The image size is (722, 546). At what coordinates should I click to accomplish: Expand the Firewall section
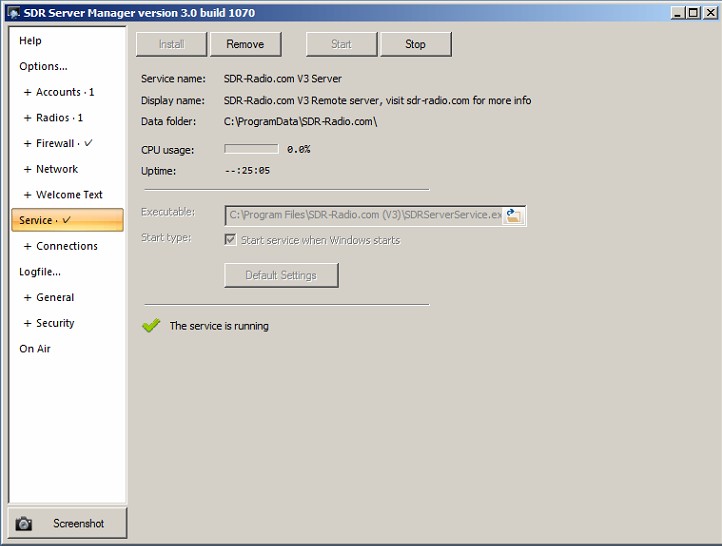tap(27, 144)
